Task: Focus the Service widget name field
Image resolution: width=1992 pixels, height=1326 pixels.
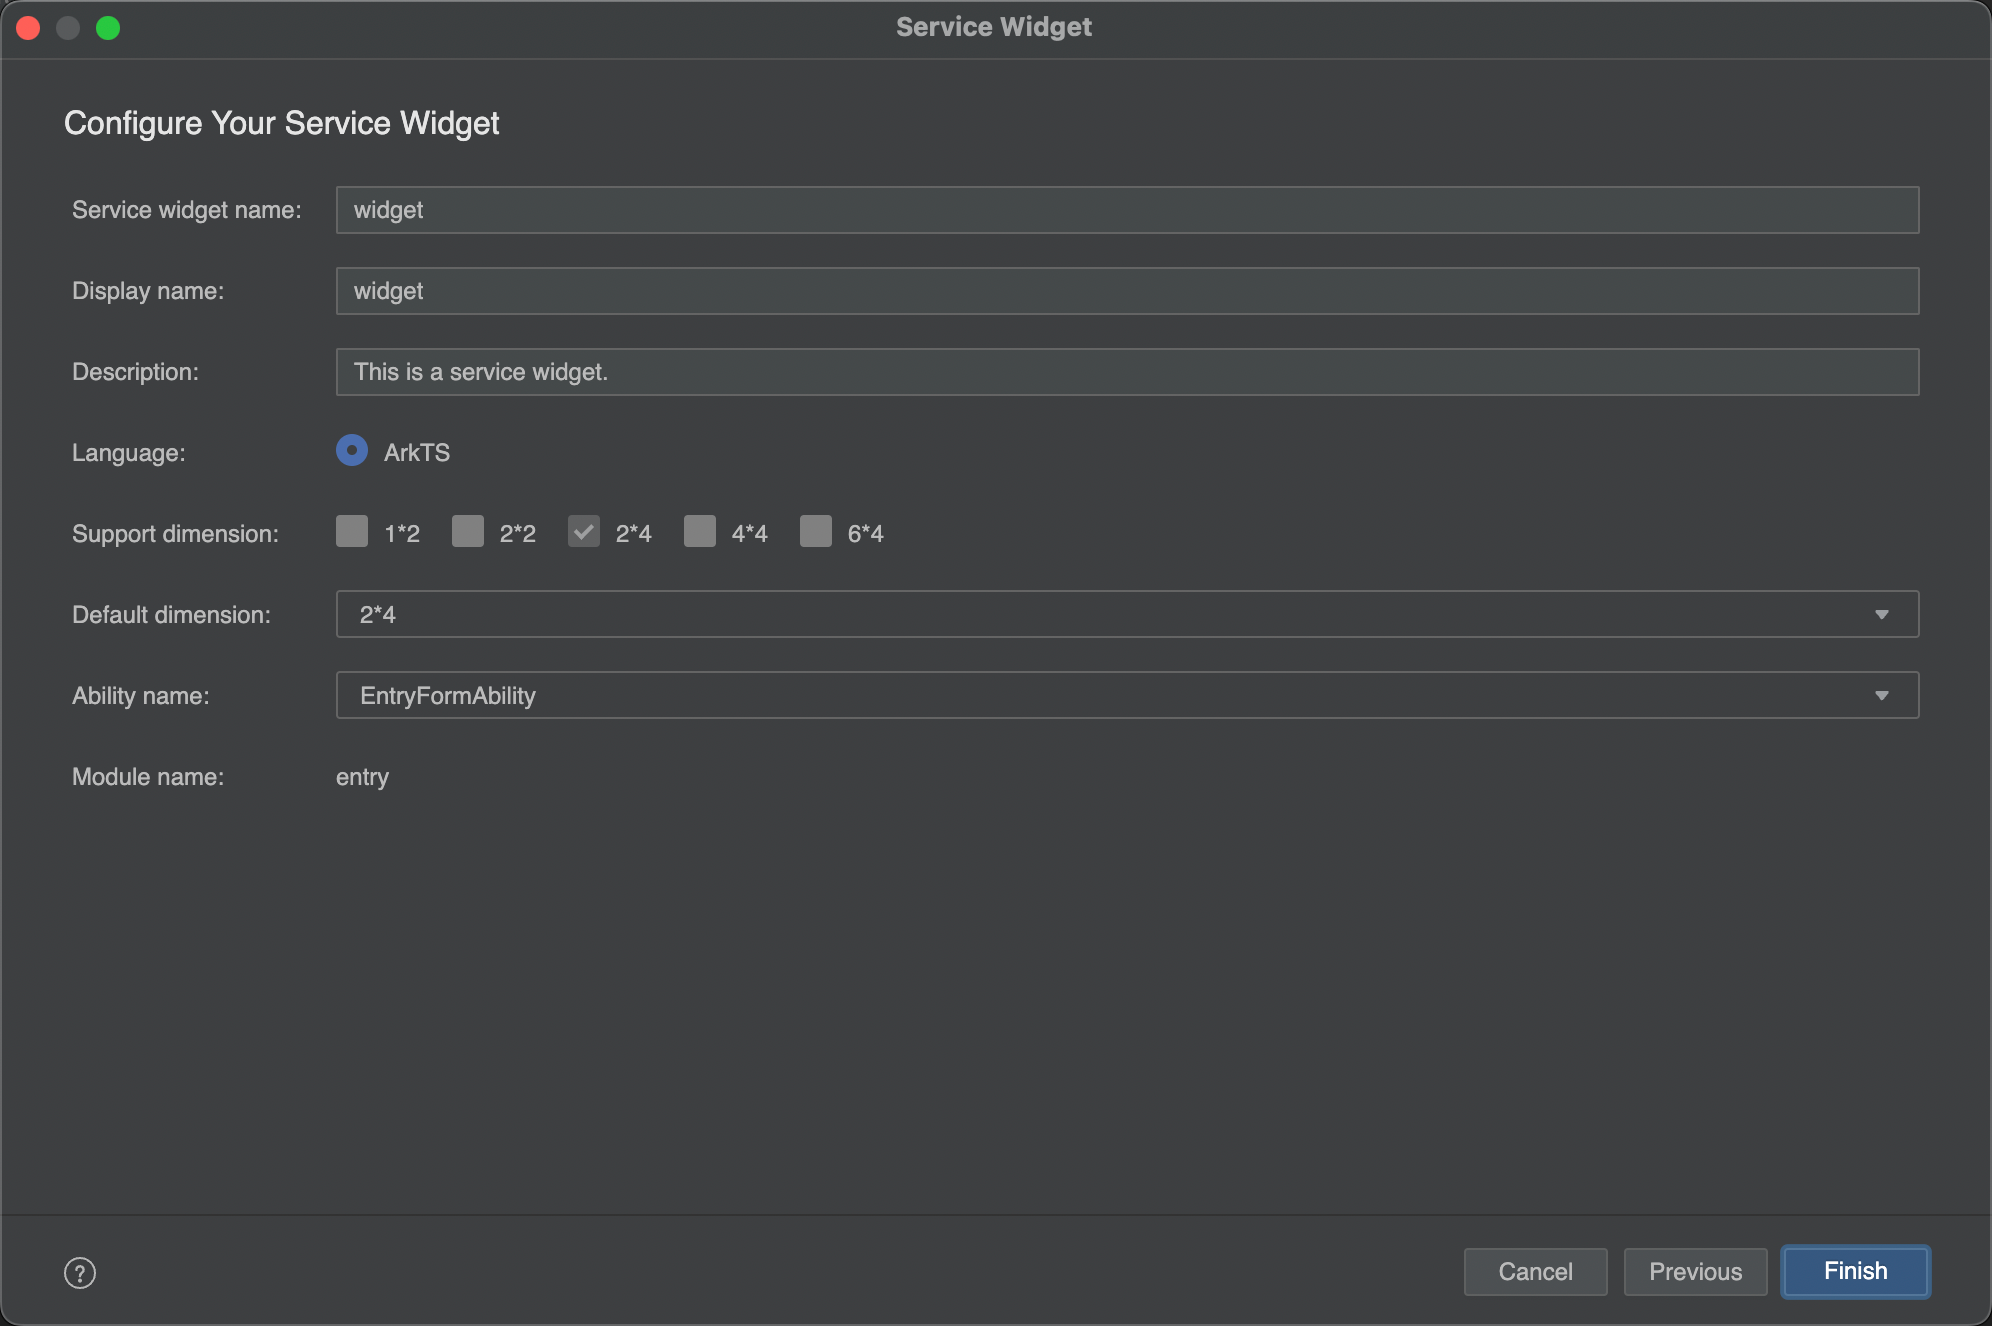Action: [1127, 210]
